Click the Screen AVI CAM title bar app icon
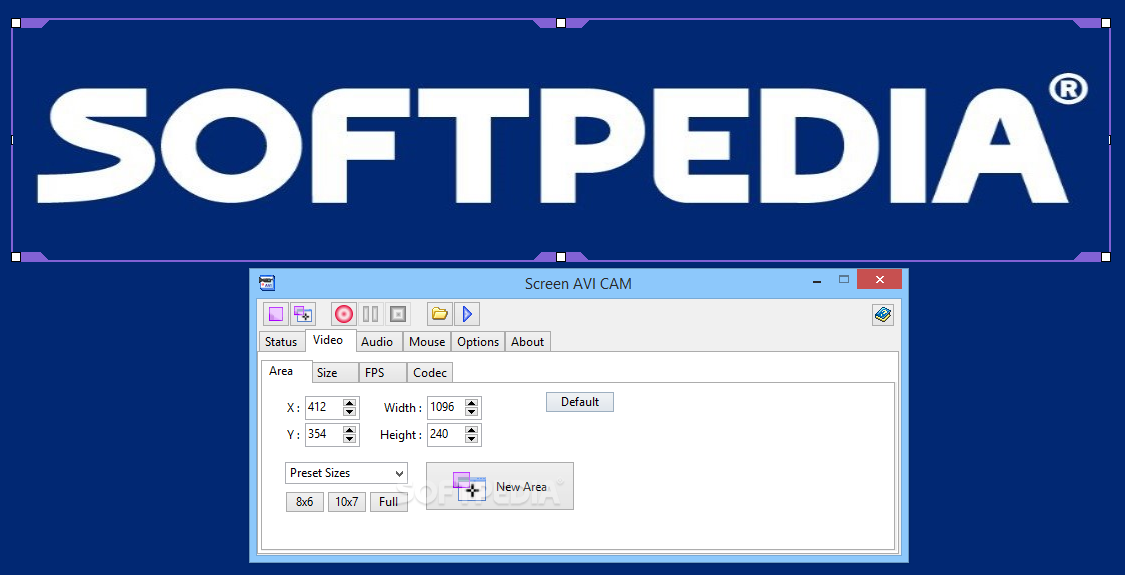The width and height of the screenshot is (1125, 575). point(267,283)
